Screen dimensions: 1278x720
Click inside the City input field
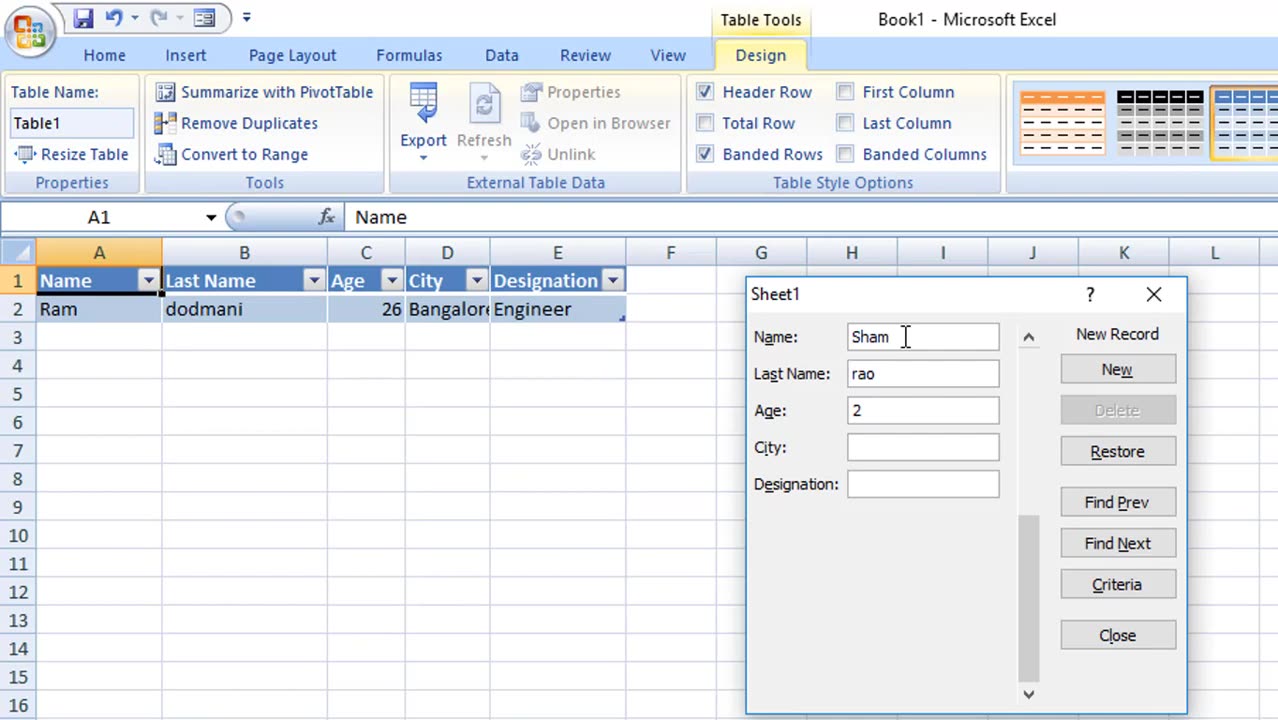(x=921, y=447)
